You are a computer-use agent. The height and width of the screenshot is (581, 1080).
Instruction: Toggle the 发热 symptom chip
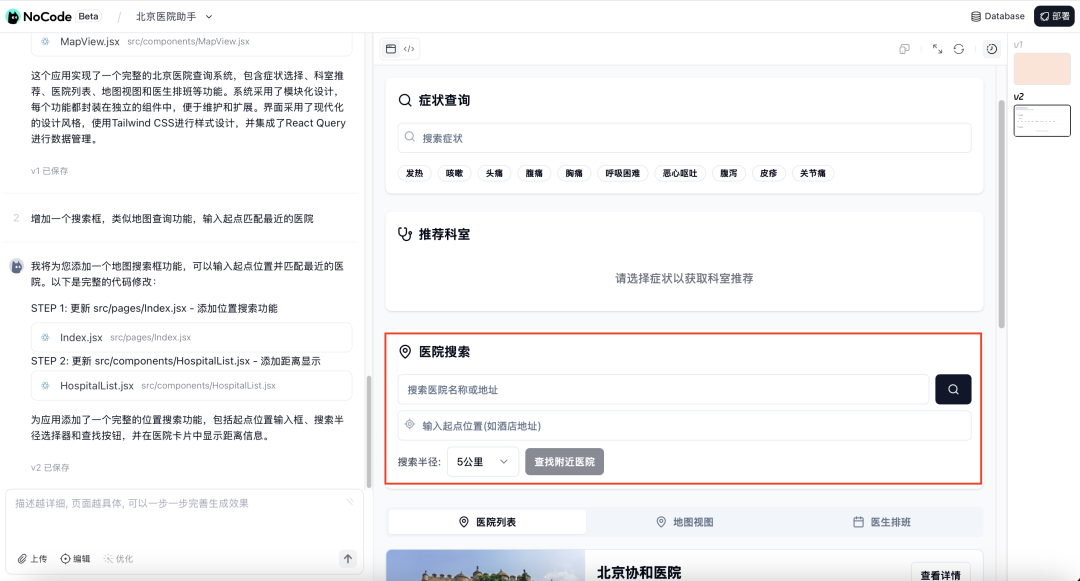(x=413, y=172)
